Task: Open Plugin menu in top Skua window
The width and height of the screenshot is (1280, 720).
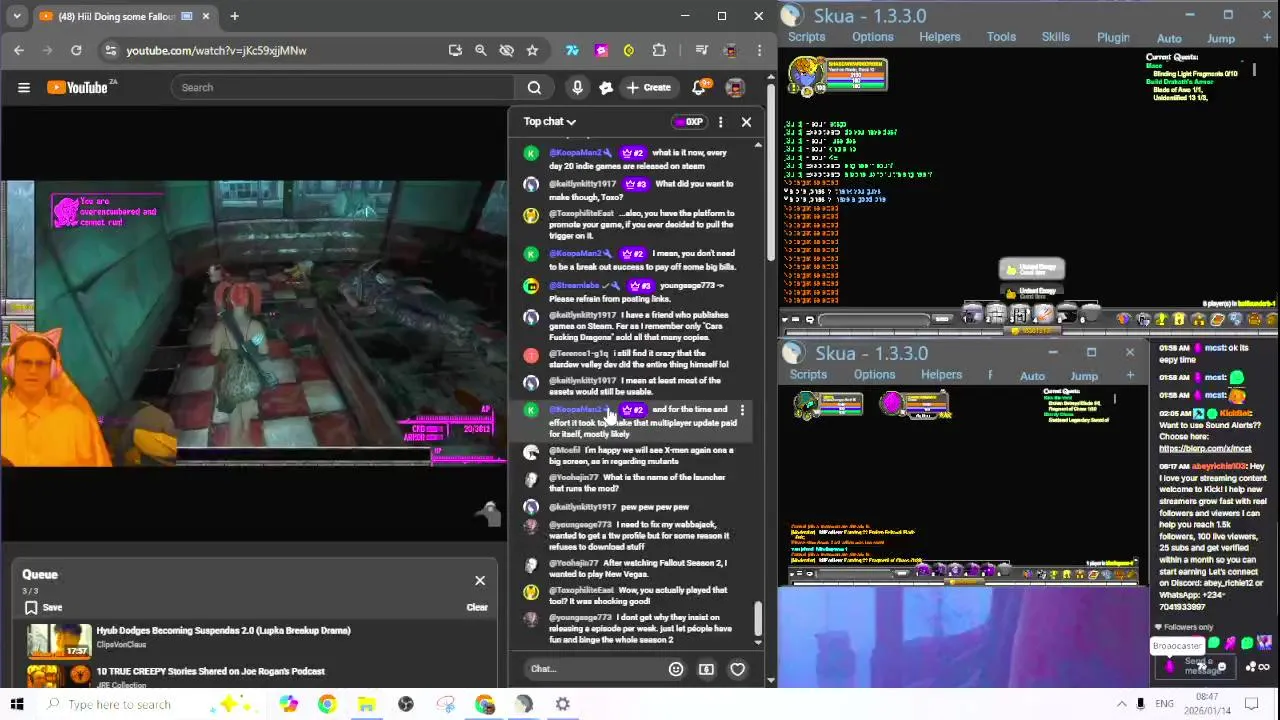Action: [1113, 37]
